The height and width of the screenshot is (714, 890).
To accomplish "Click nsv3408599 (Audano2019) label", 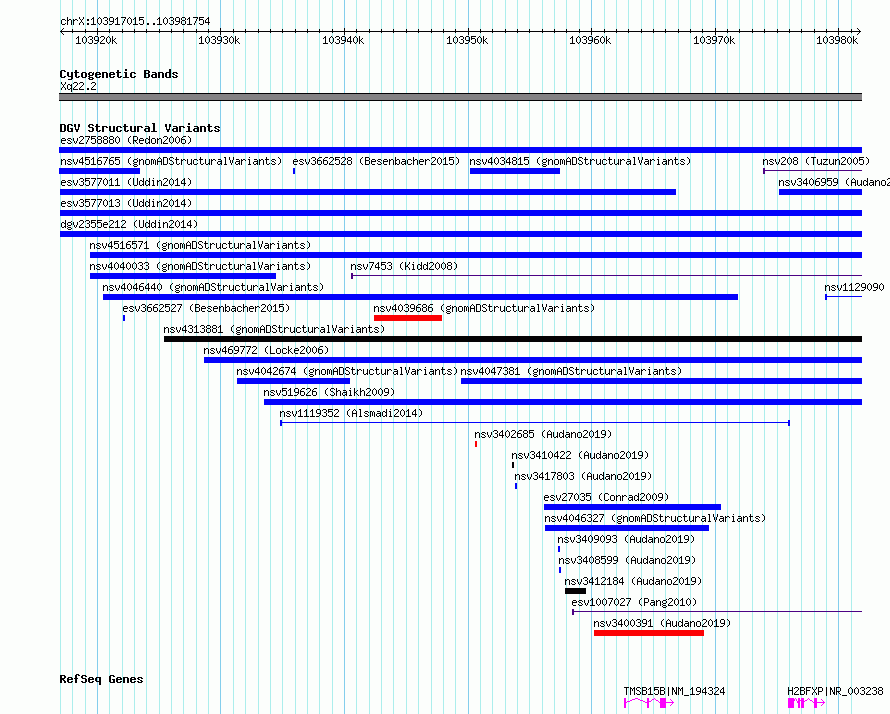I will (627, 560).
